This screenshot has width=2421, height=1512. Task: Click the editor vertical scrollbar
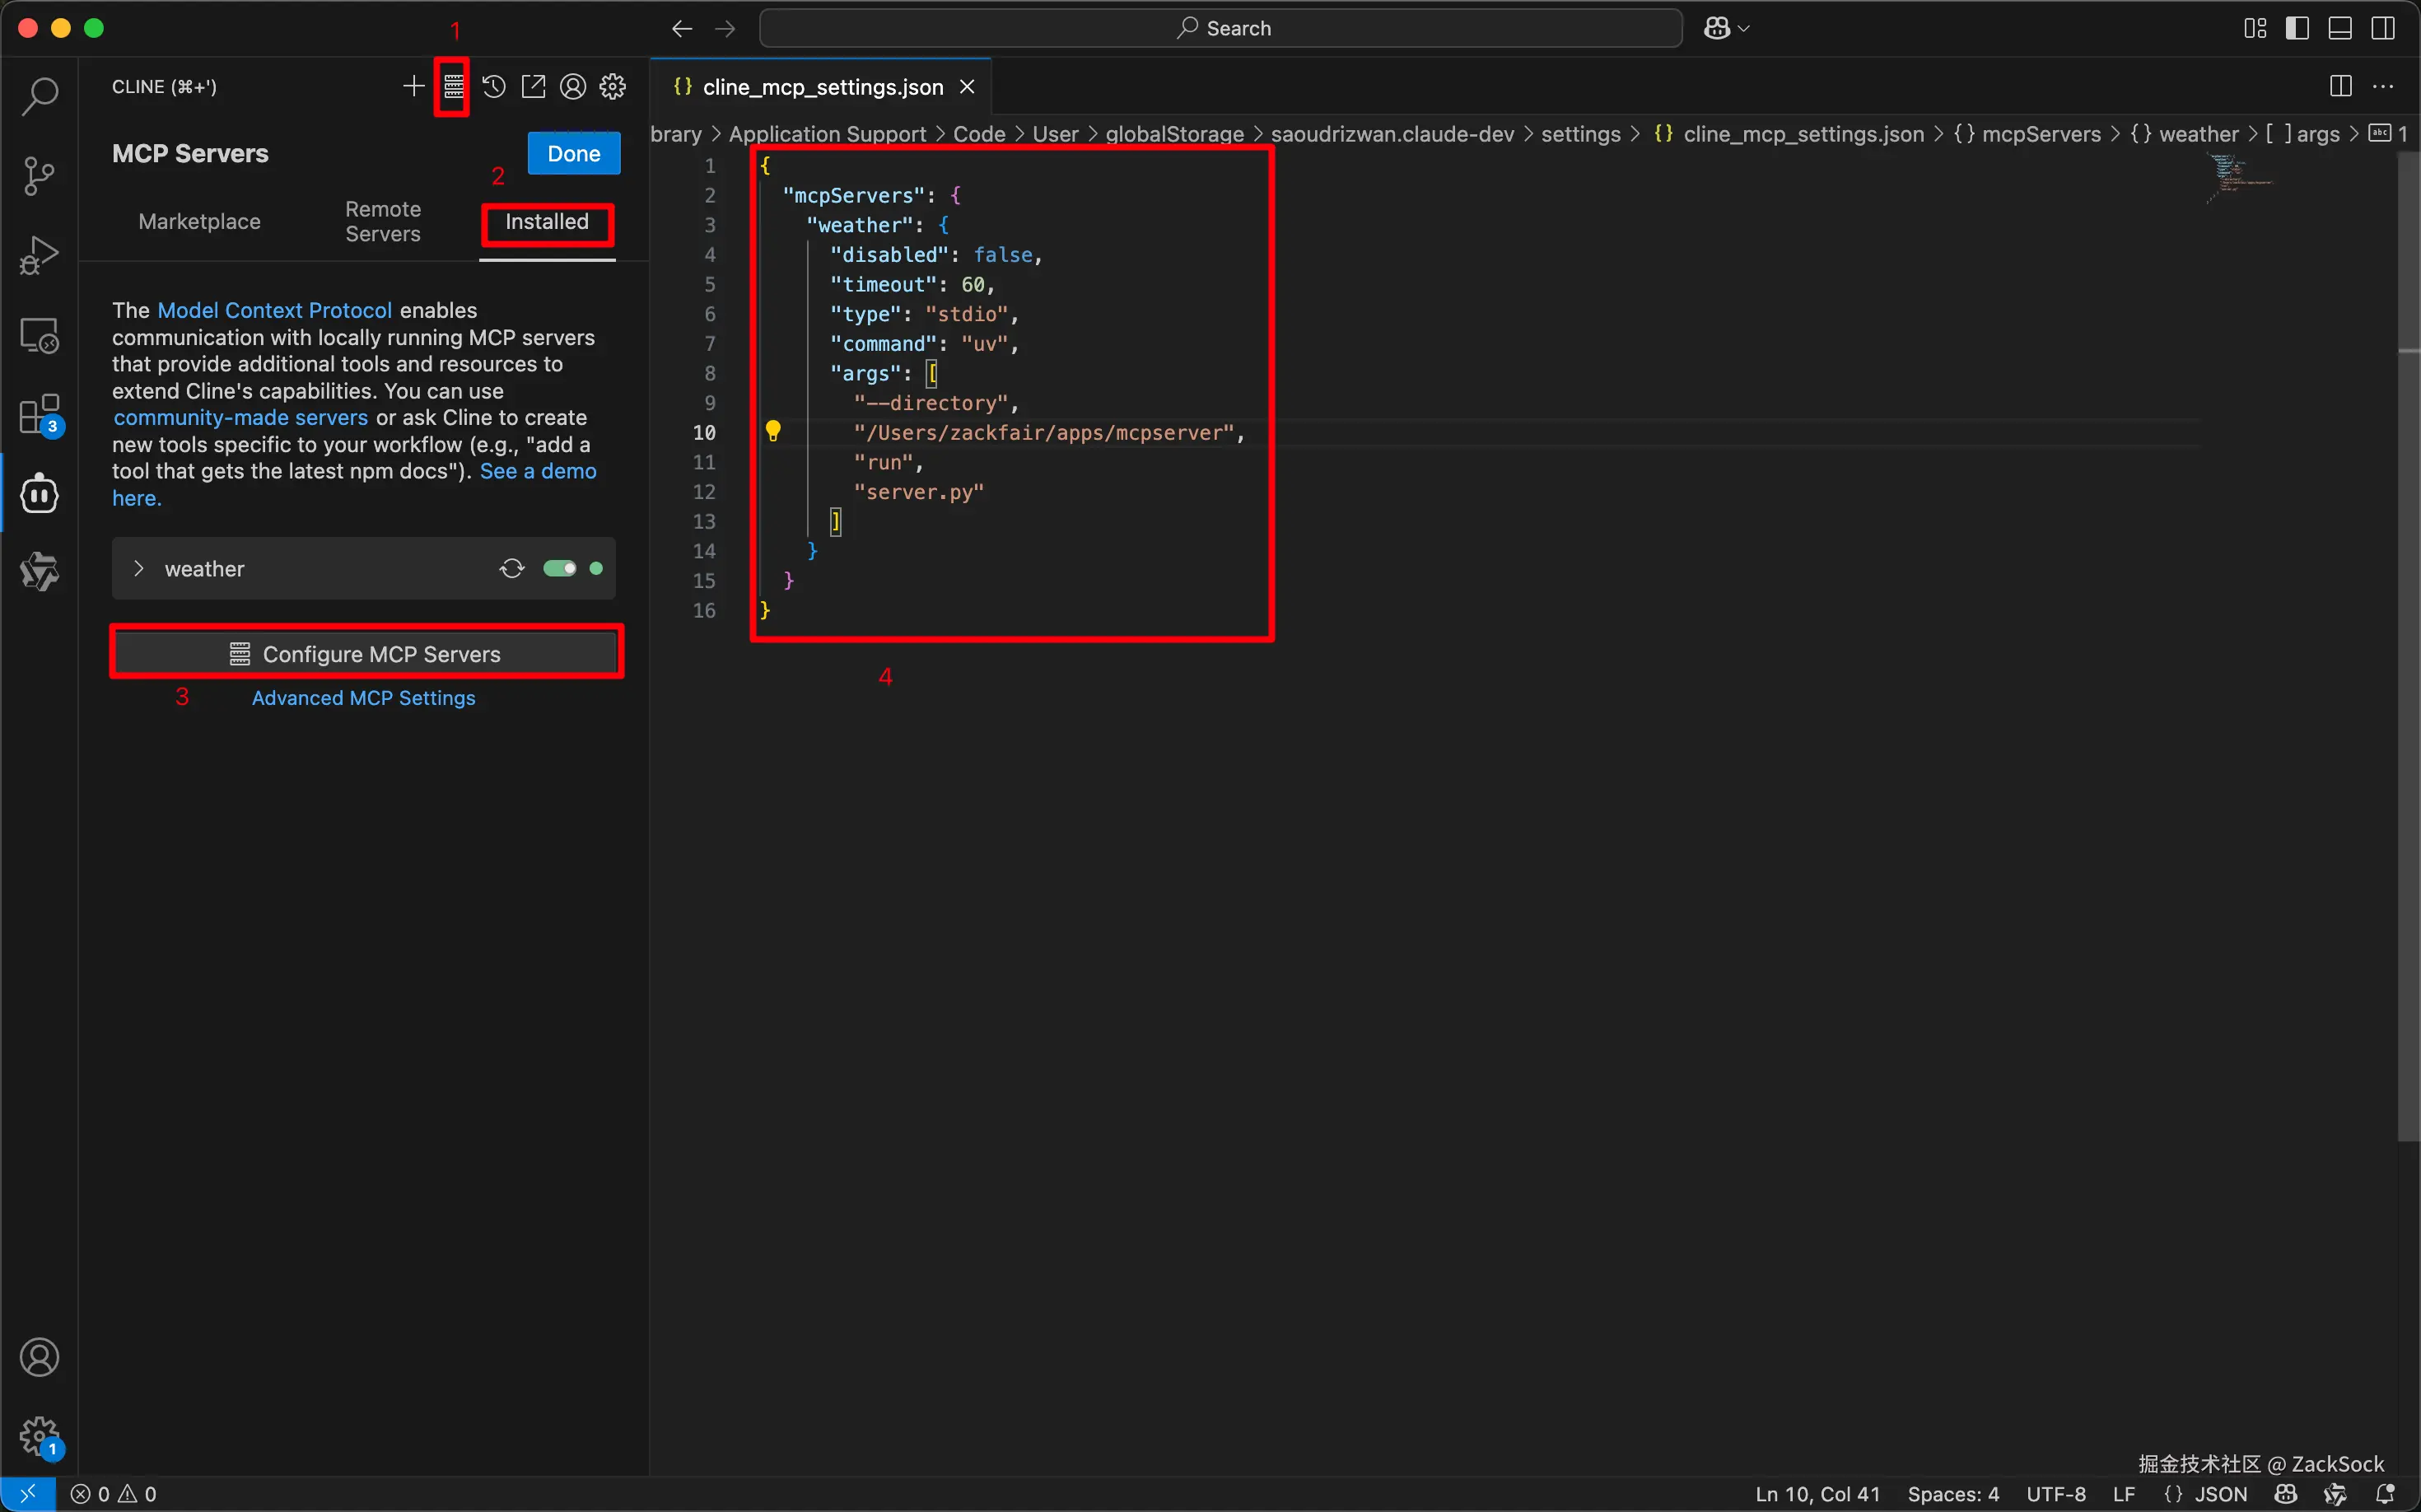click(x=2408, y=700)
